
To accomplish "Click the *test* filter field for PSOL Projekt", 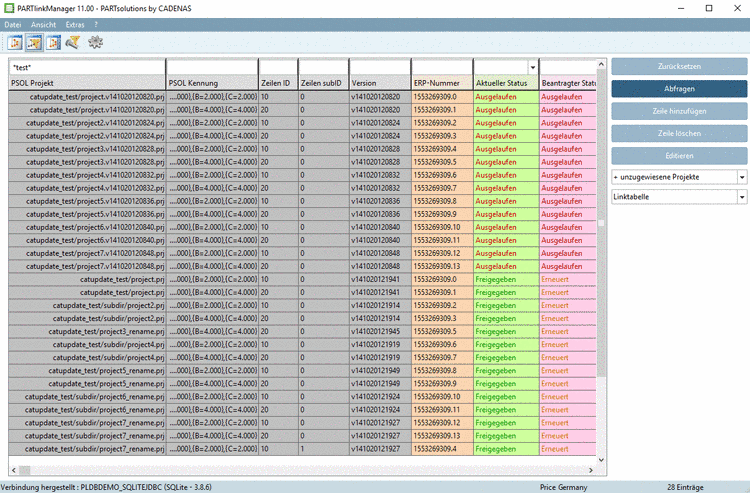I will pyautogui.click(x=85, y=67).
